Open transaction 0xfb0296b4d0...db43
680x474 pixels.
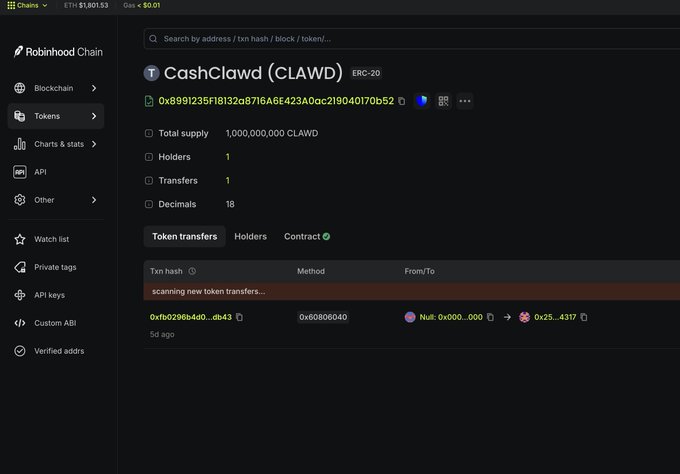[191, 317]
